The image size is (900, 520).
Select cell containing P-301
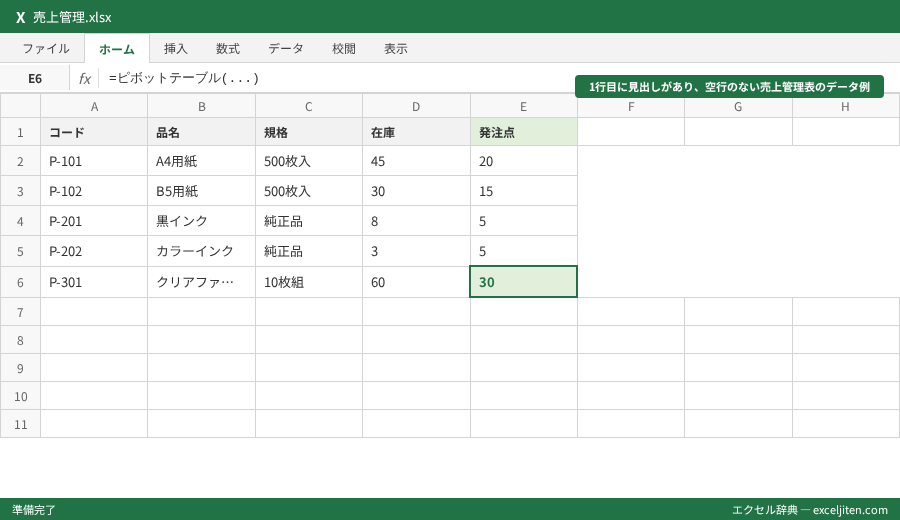tap(94, 282)
